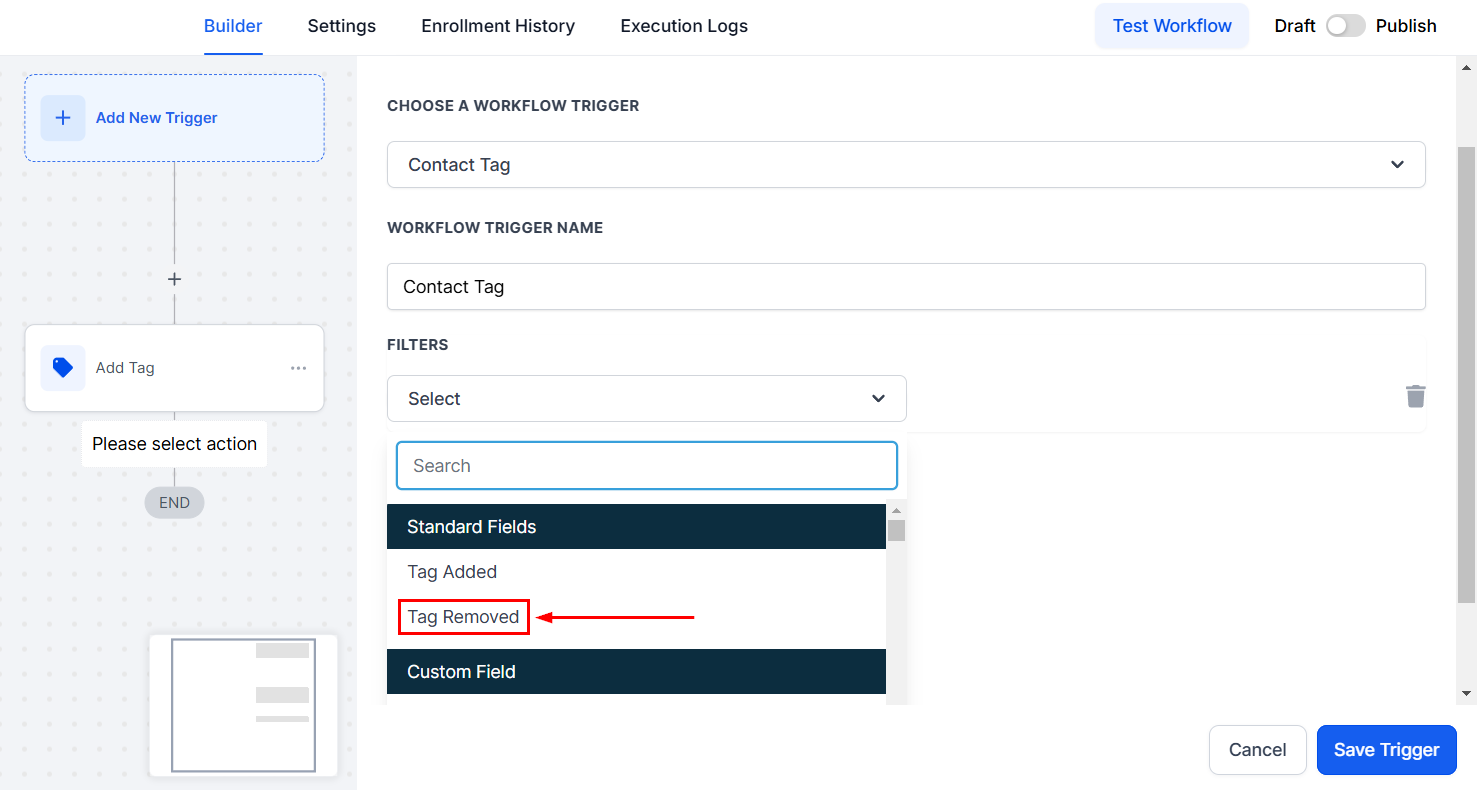Toggle the Draft/Publish switch
Viewport: 1477px width, 790px height.
pyautogui.click(x=1345, y=26)
